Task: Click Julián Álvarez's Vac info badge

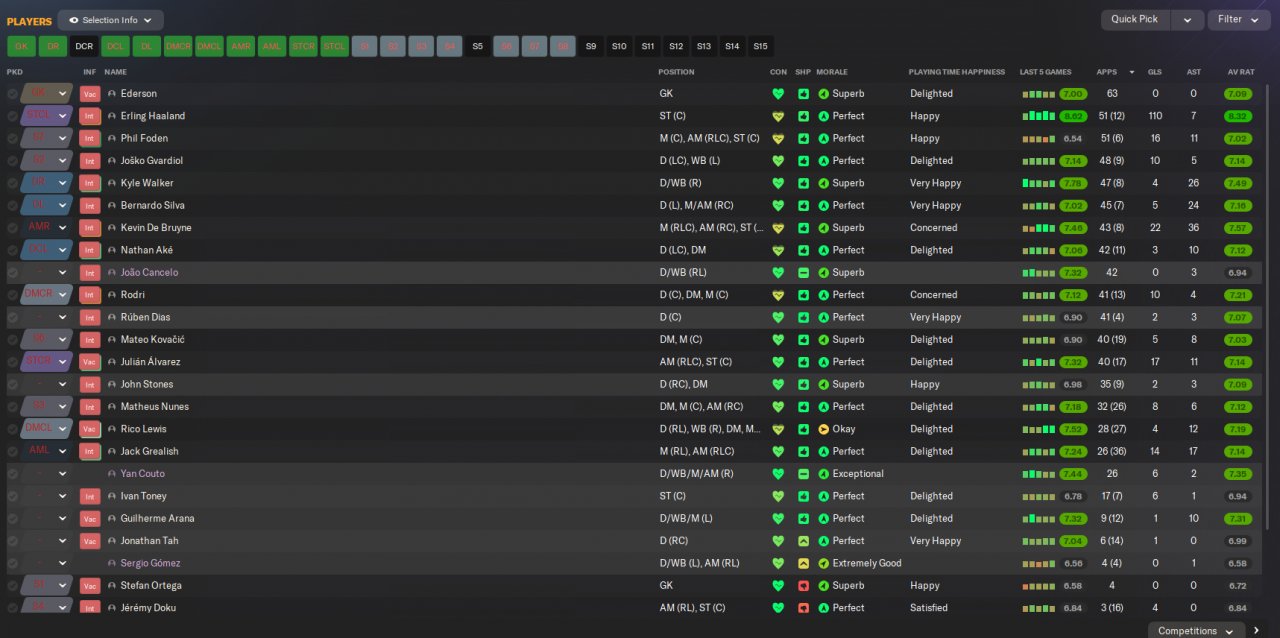Action: pyautogui.click(x=89, y=362)
